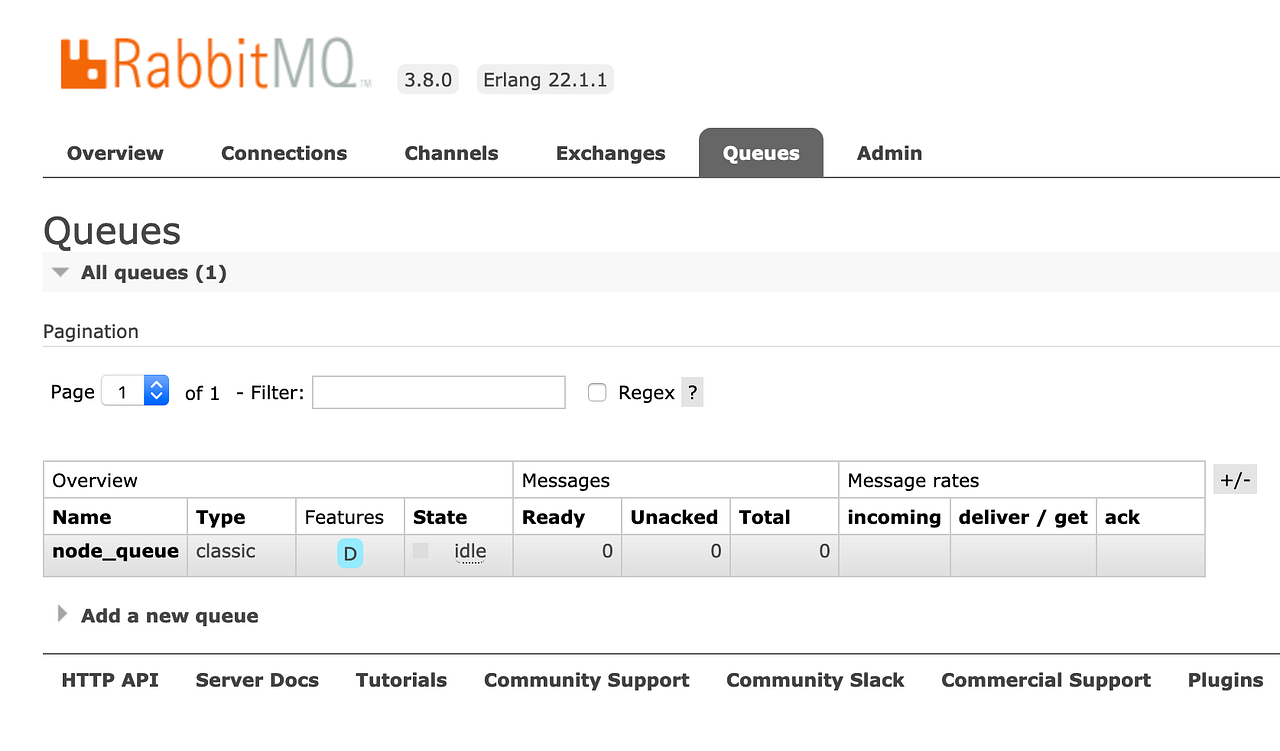Switch to the Overview tab

114,153
